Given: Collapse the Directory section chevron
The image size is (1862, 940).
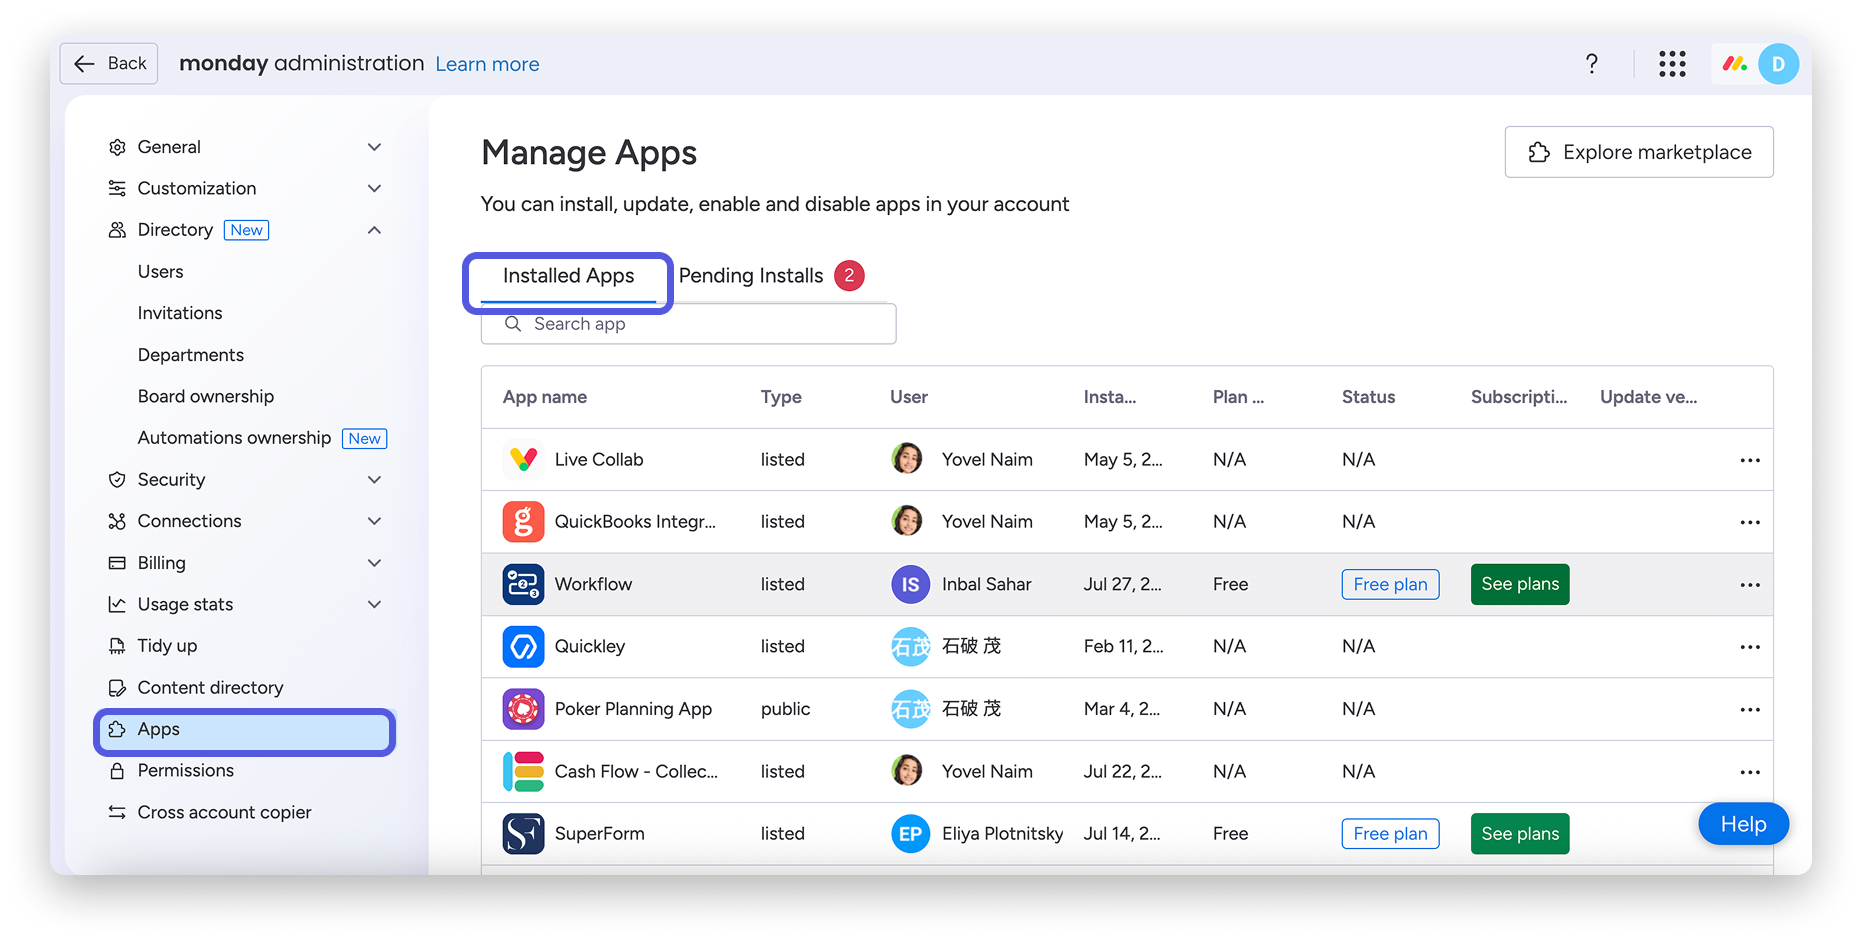Looking at the screenshot, I should coord(374,230).
